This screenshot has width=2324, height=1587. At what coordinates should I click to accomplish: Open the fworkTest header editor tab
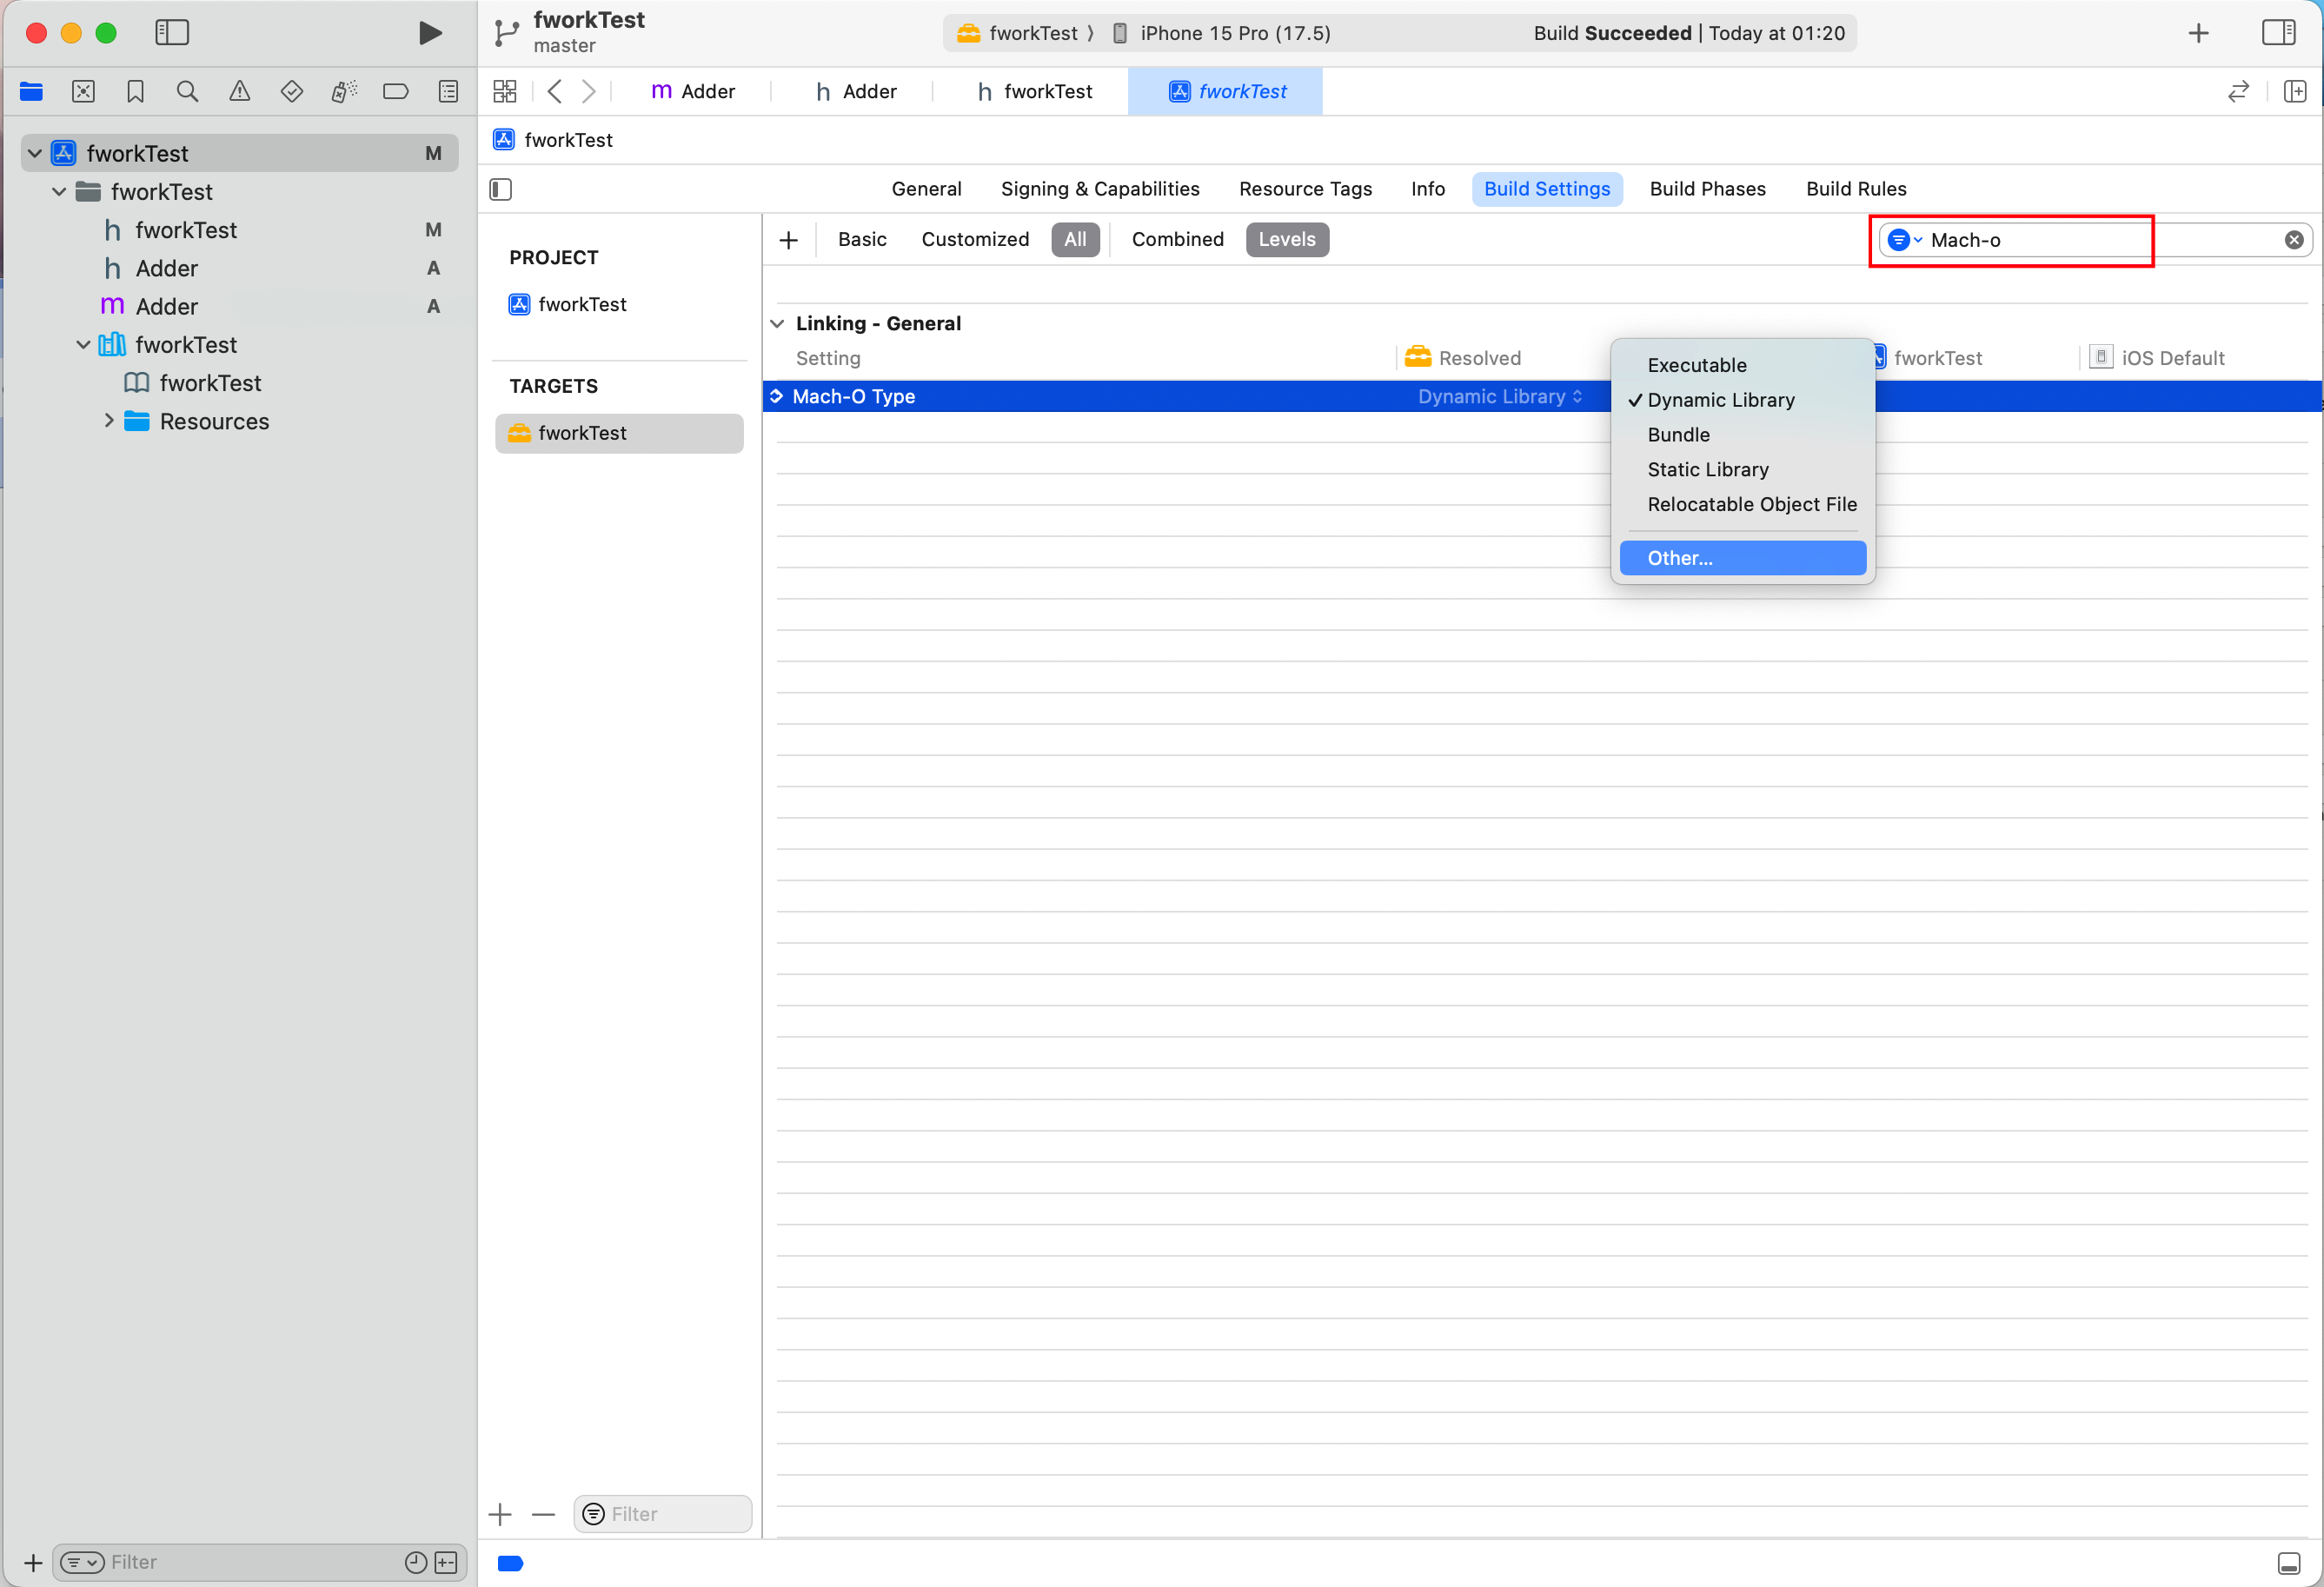pos(1033,91)
